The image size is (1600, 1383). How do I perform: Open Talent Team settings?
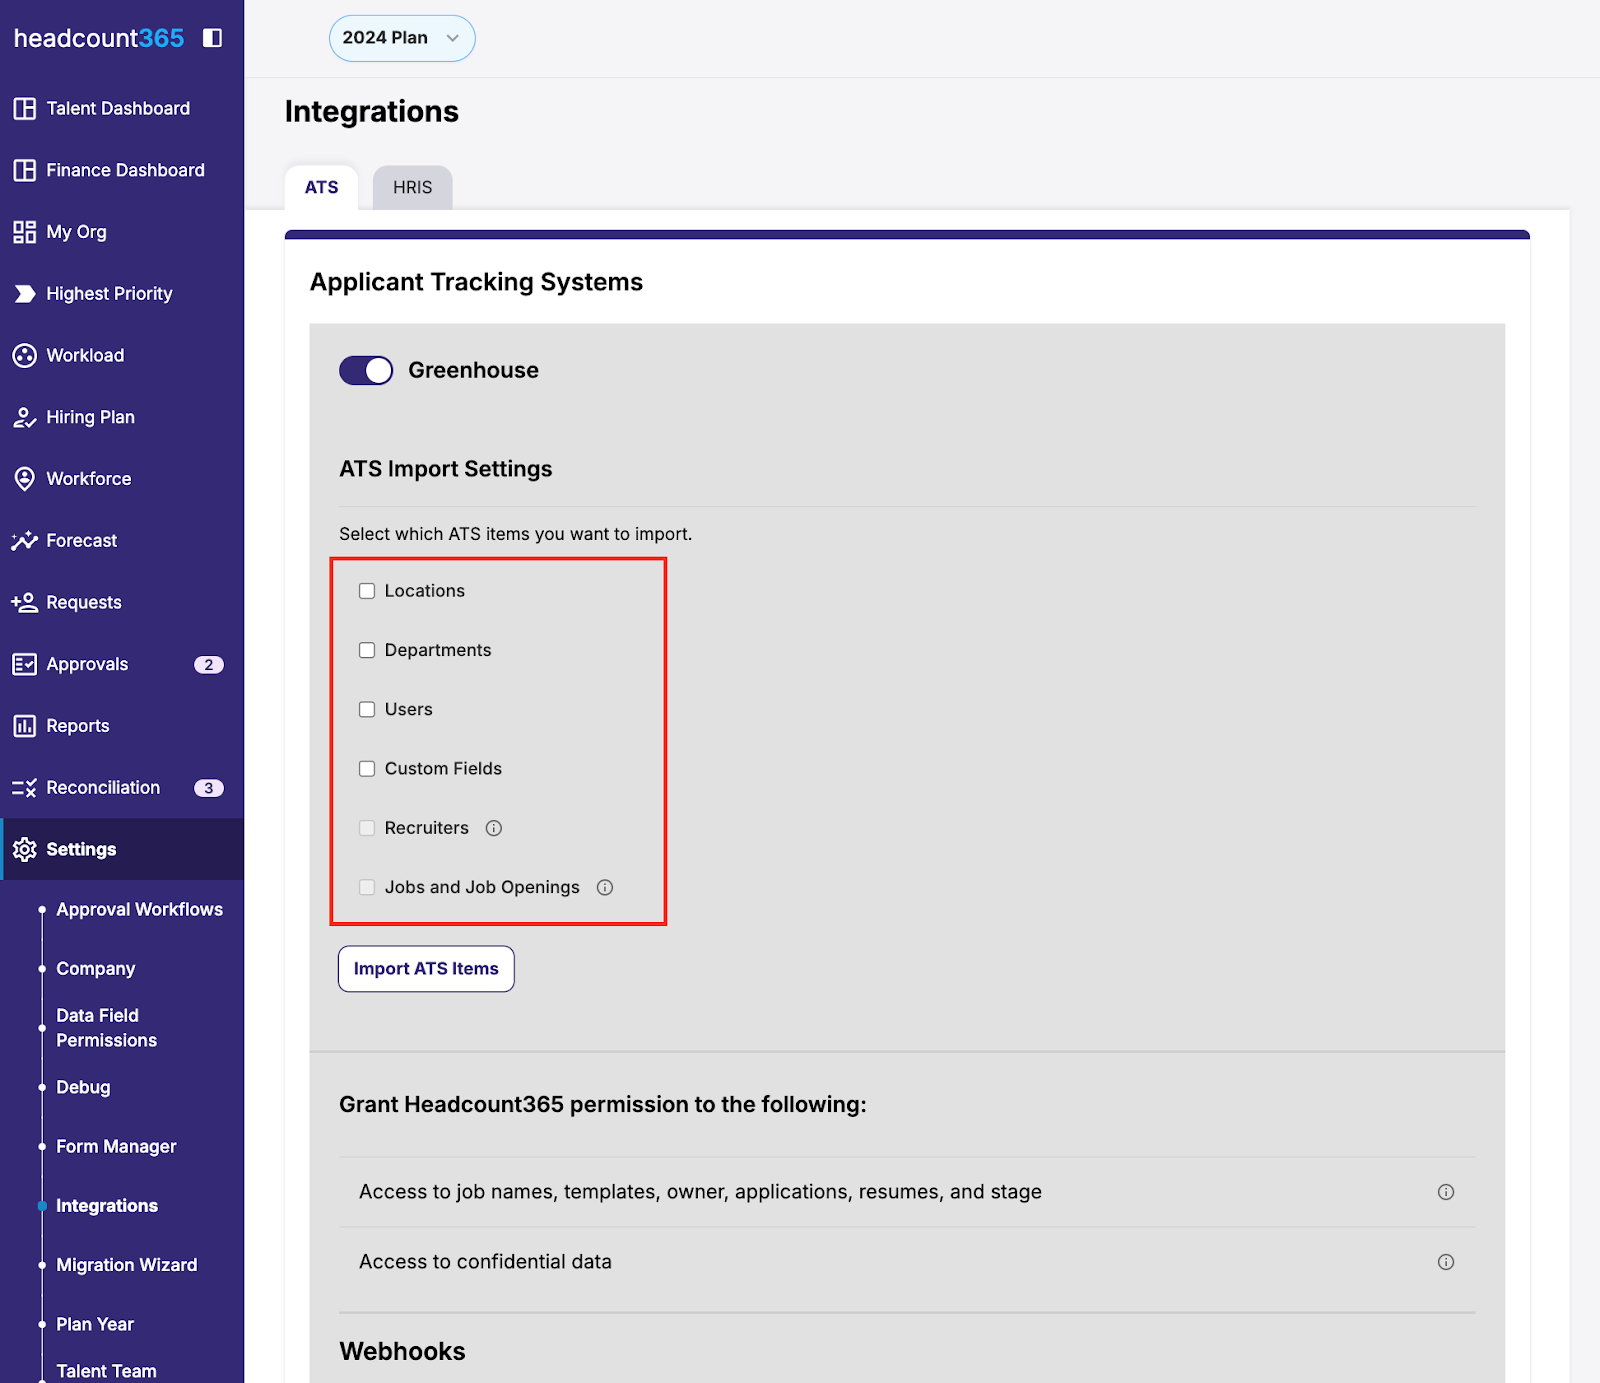click(x=106, y=1371)
